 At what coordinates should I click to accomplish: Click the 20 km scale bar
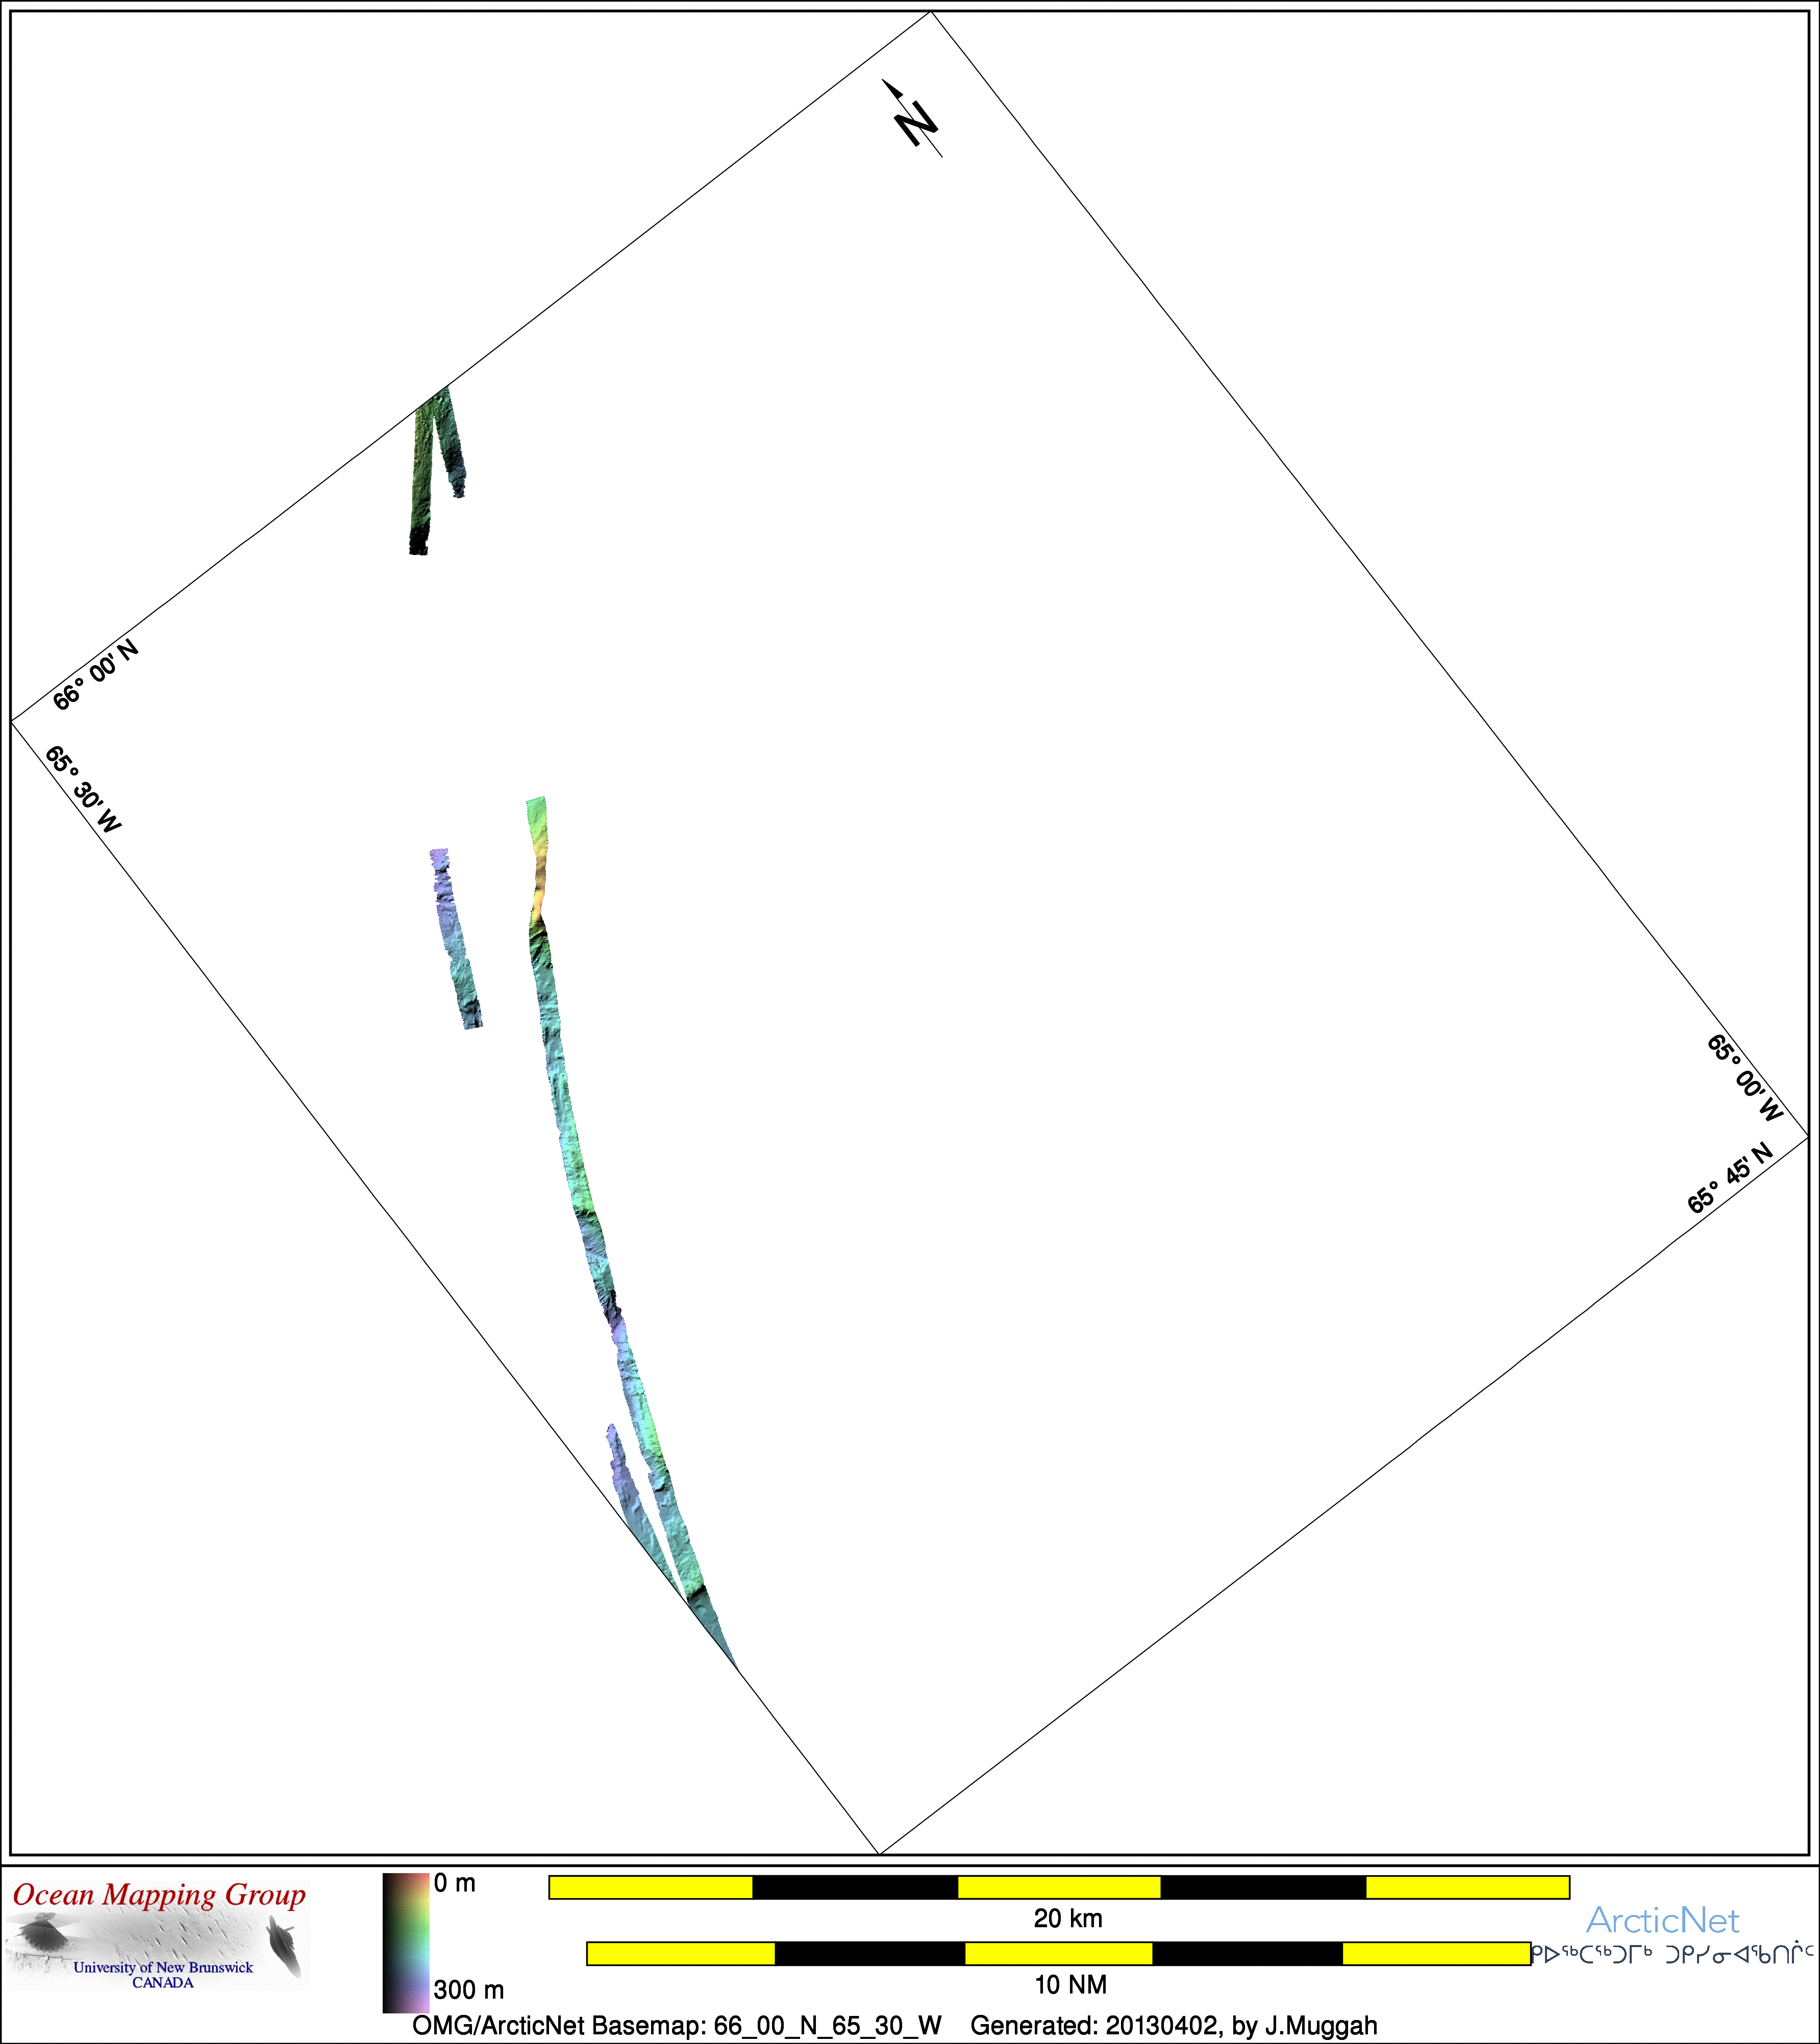1059,1887
